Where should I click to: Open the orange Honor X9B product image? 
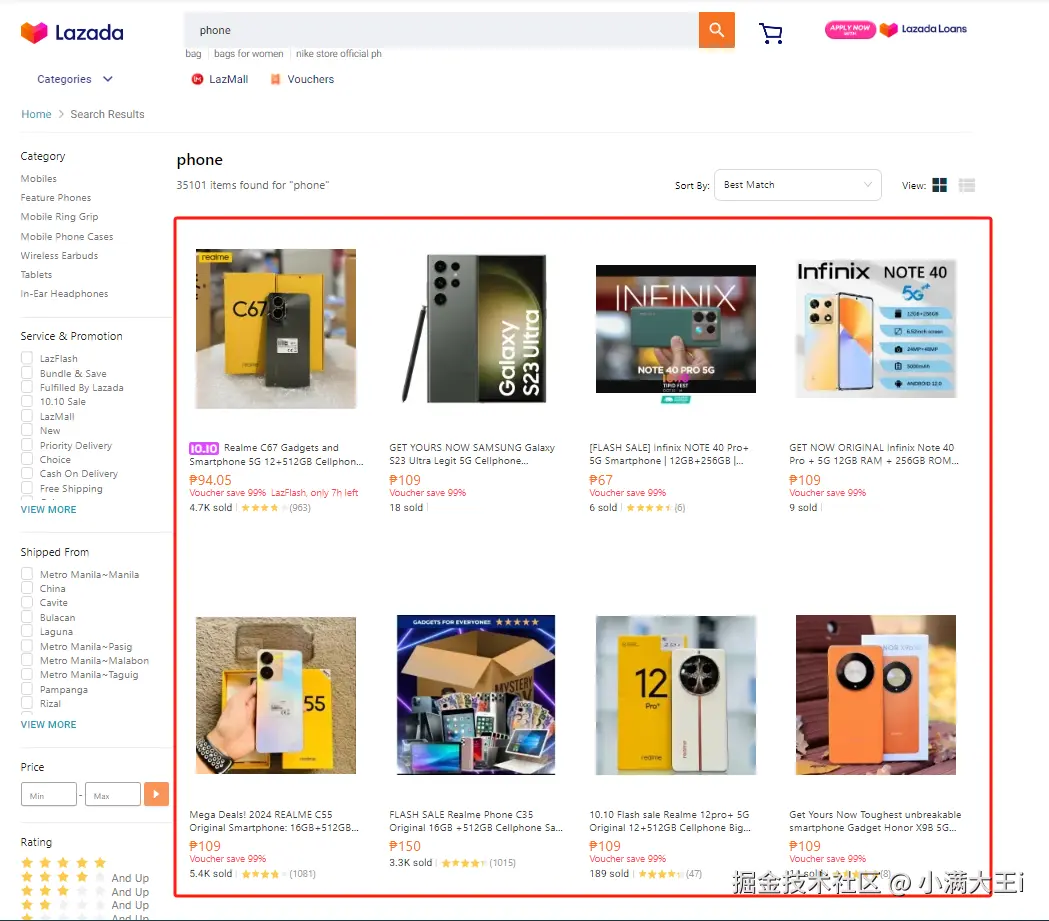876,695
